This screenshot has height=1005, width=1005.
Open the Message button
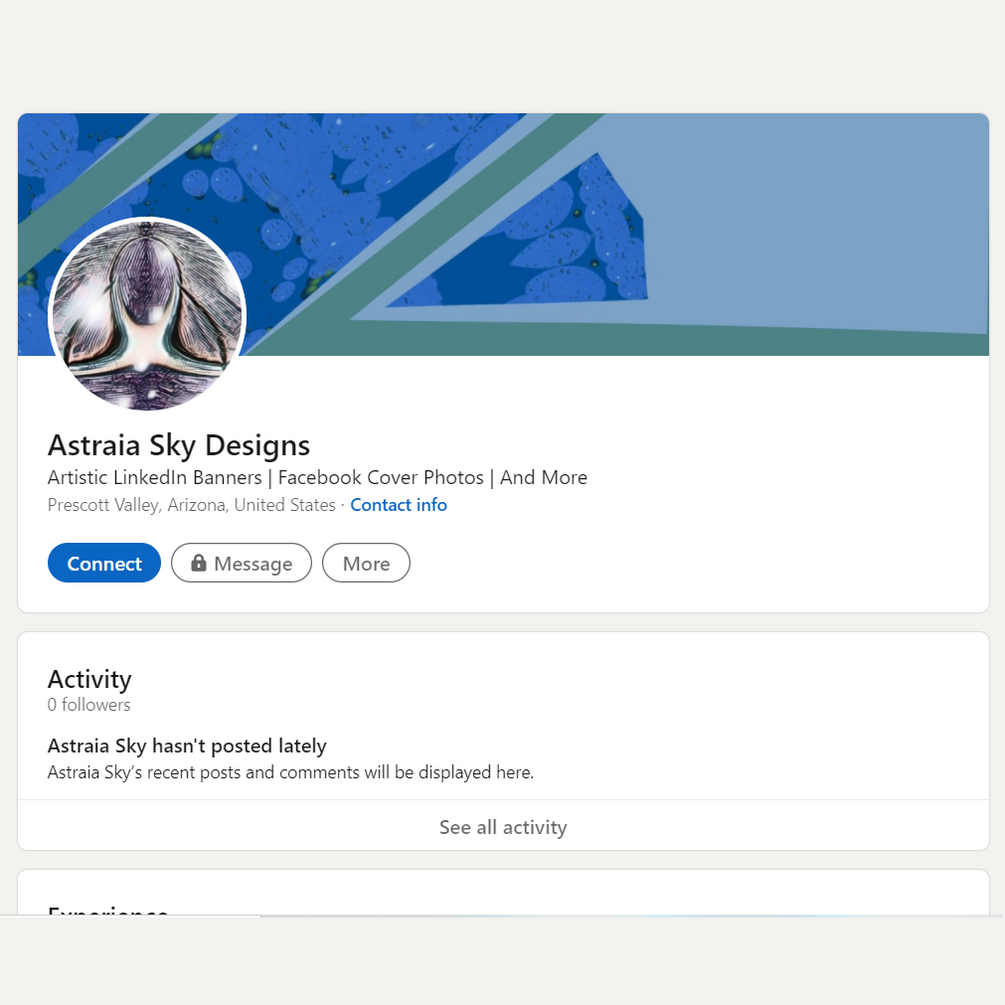pos(241,563)
